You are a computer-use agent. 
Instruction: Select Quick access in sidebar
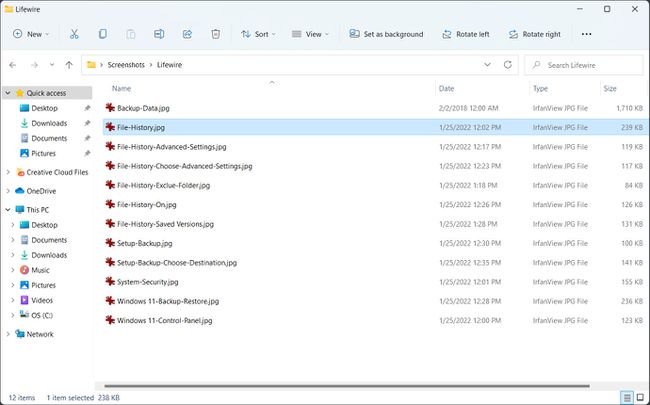tap(46, 93)
